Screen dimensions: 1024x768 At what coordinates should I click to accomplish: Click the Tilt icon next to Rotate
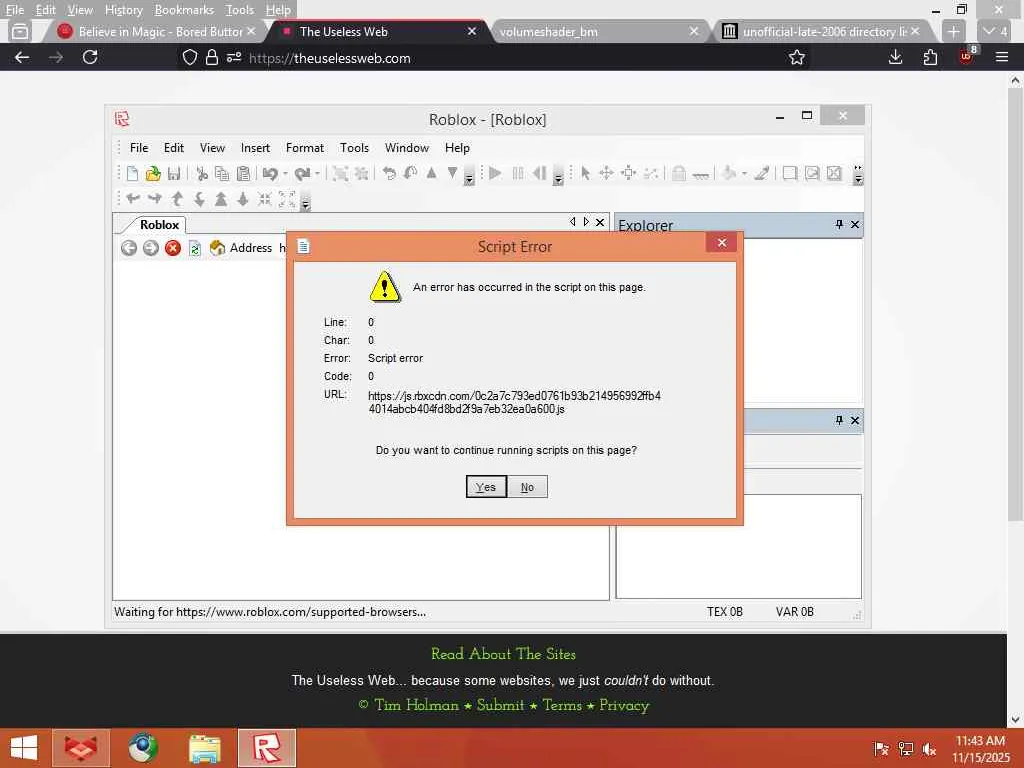click(410, 173)
